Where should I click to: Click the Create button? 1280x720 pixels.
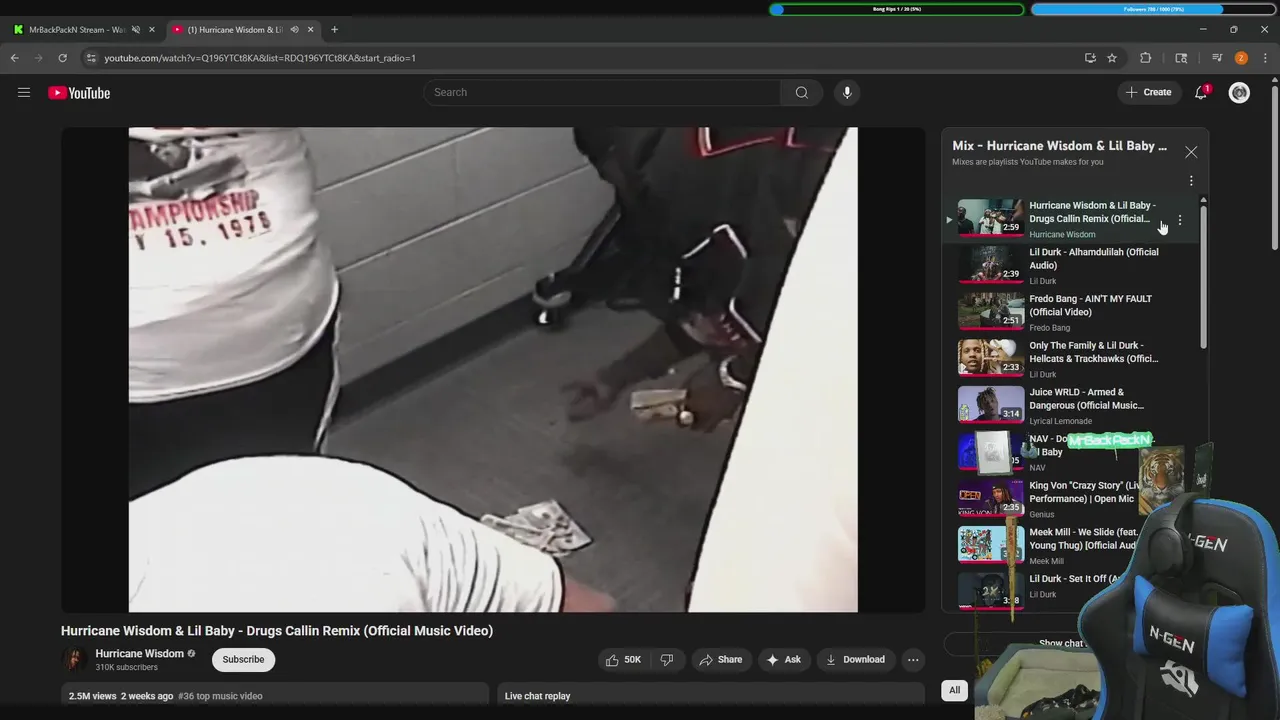[x=1148, y=93]
